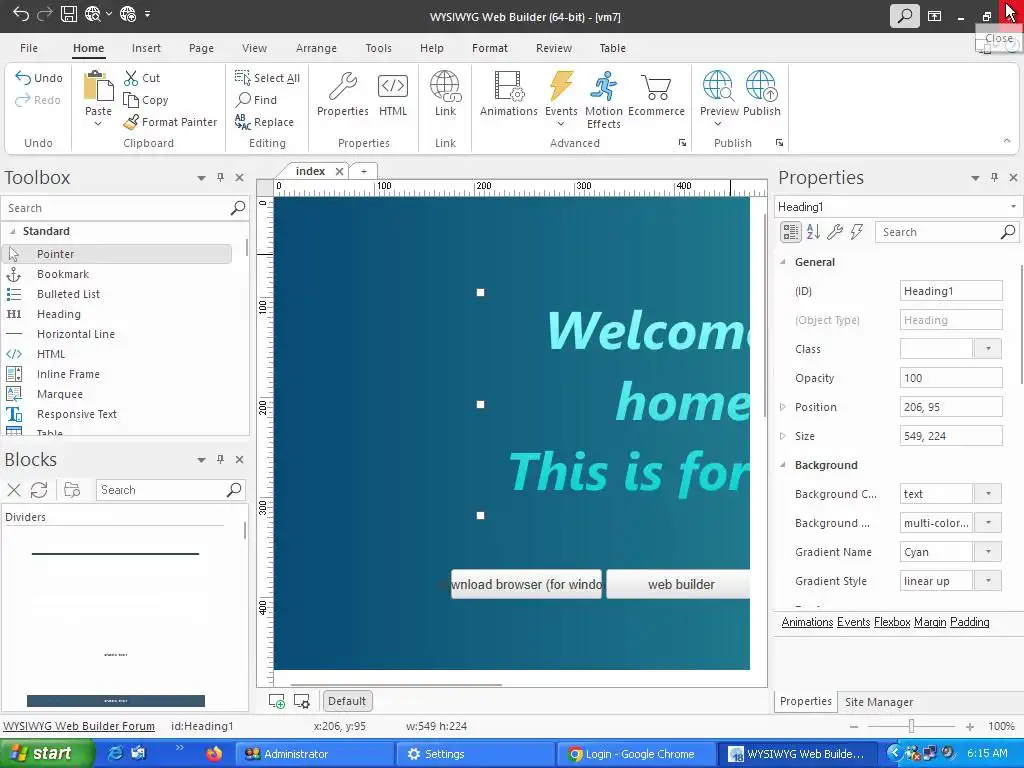Click the quick-access Publish globe icon

(128, 14)
